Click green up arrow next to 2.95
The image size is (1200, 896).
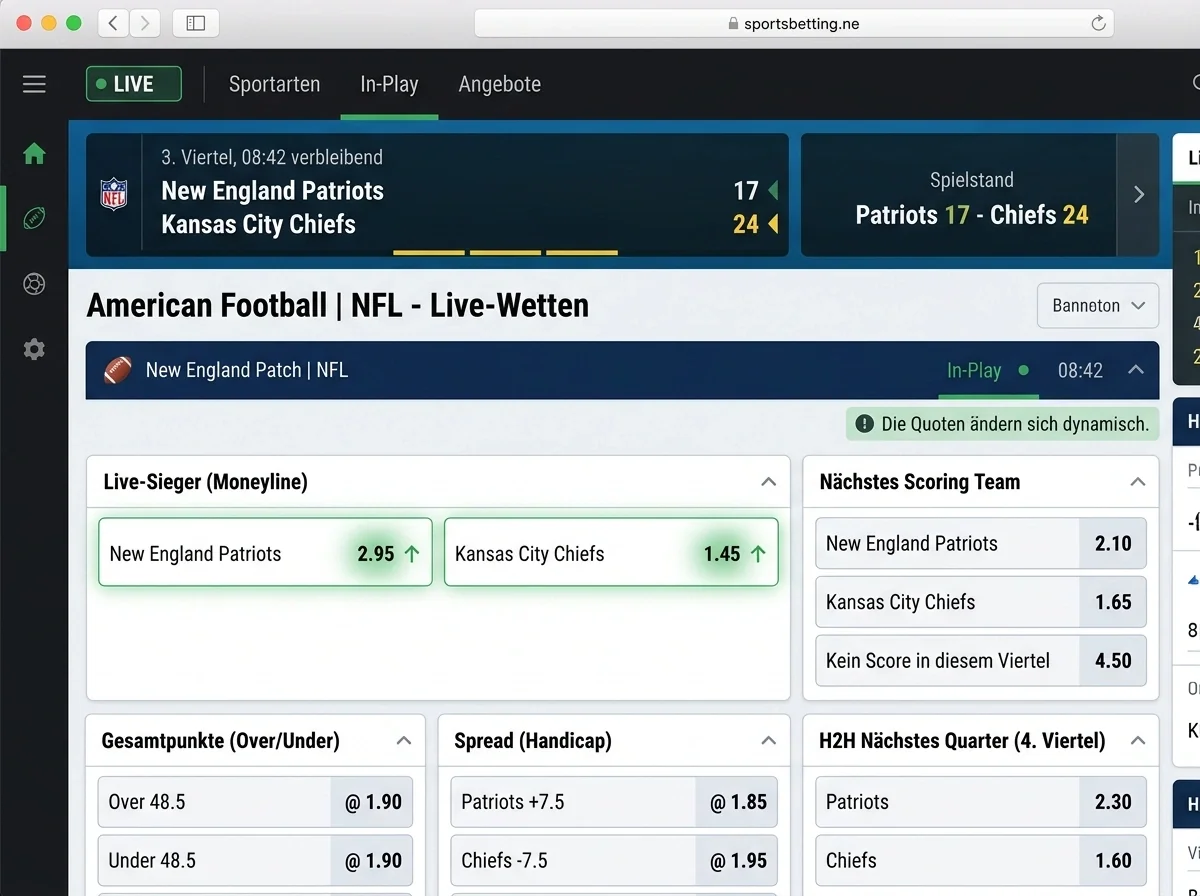[x=412, y=553]
